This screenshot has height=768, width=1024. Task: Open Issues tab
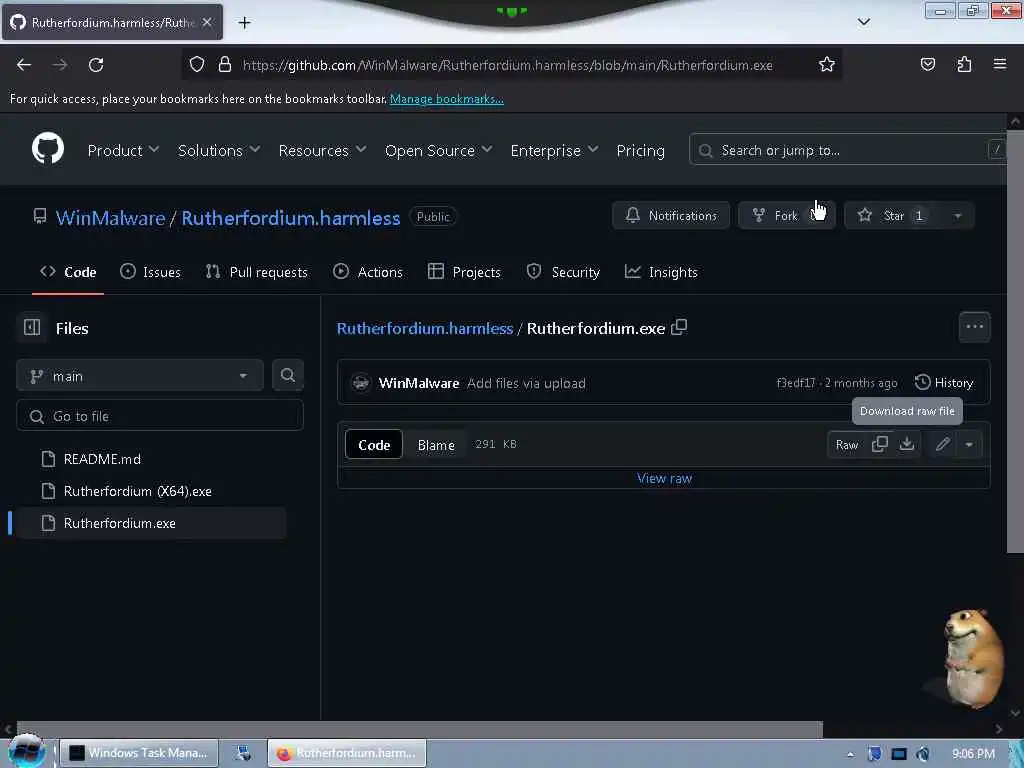[x=150, y=272]
